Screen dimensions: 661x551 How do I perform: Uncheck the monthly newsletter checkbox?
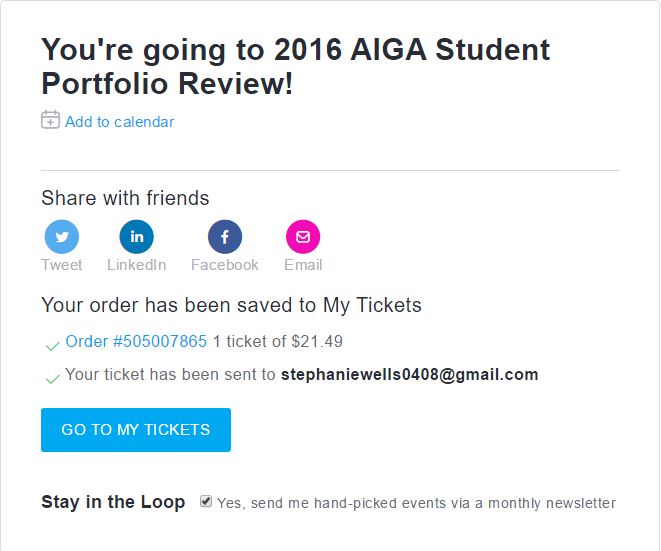pyautogui.click(x=206, y=501)
